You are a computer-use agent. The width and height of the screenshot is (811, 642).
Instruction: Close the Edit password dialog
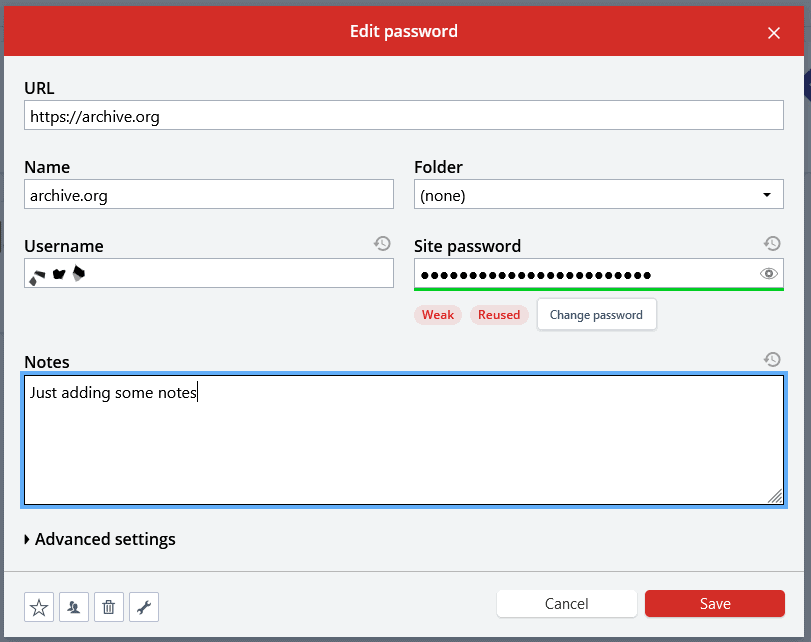pyautogui.click(x=774, y=33)
